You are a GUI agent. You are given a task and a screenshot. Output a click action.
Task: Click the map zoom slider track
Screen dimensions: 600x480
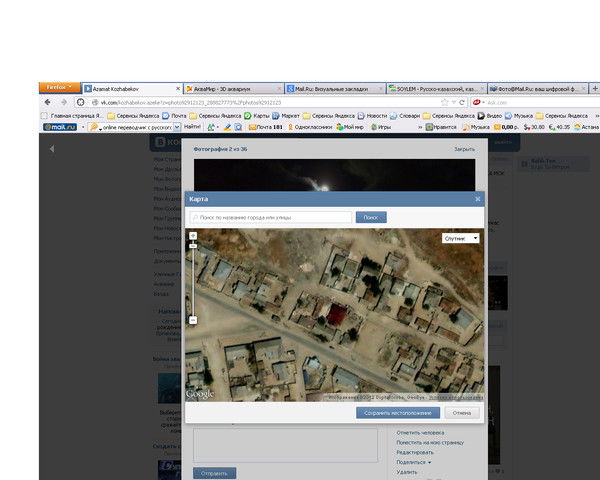tap(193, 278)
